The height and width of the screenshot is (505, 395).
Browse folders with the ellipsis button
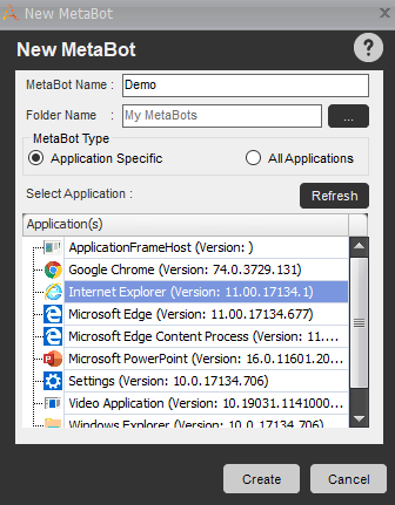[x=348, y=116]
